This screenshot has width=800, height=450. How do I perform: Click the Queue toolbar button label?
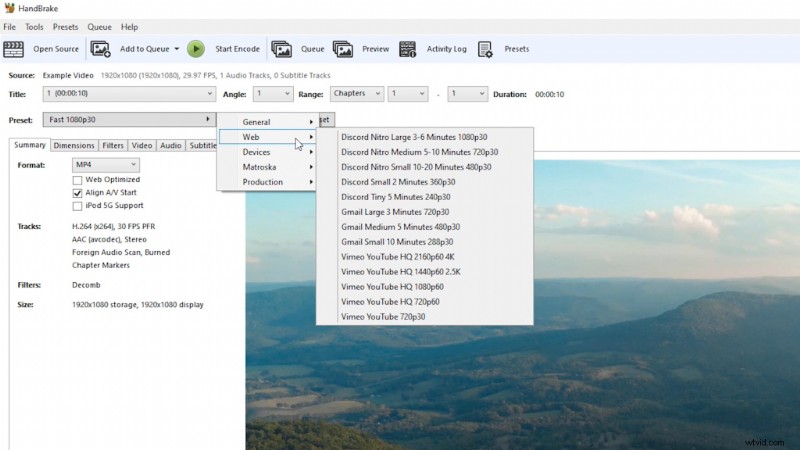click(x=312, y=49)
